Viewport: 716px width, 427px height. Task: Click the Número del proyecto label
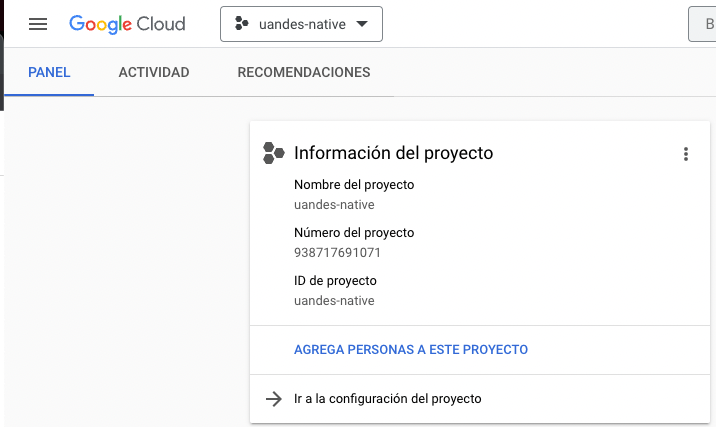point(354,232)
